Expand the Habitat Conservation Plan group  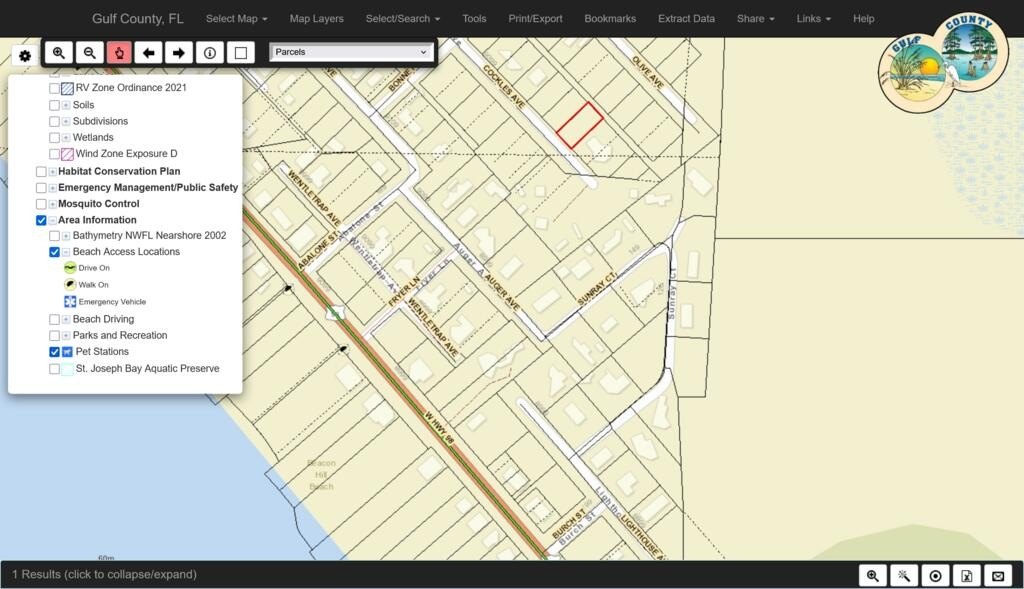[52, 172]
